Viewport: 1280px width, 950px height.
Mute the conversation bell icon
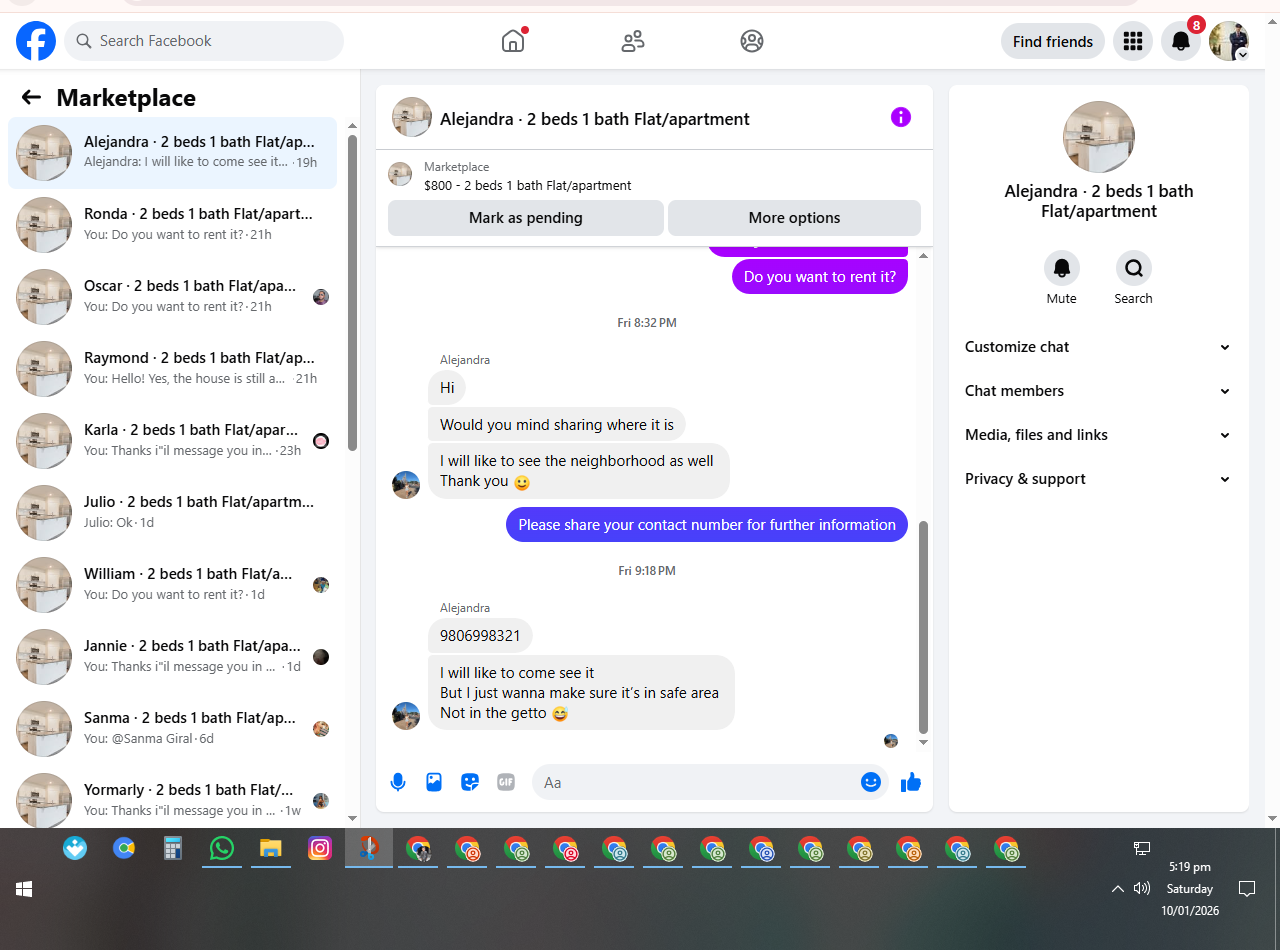point(1062,268)
